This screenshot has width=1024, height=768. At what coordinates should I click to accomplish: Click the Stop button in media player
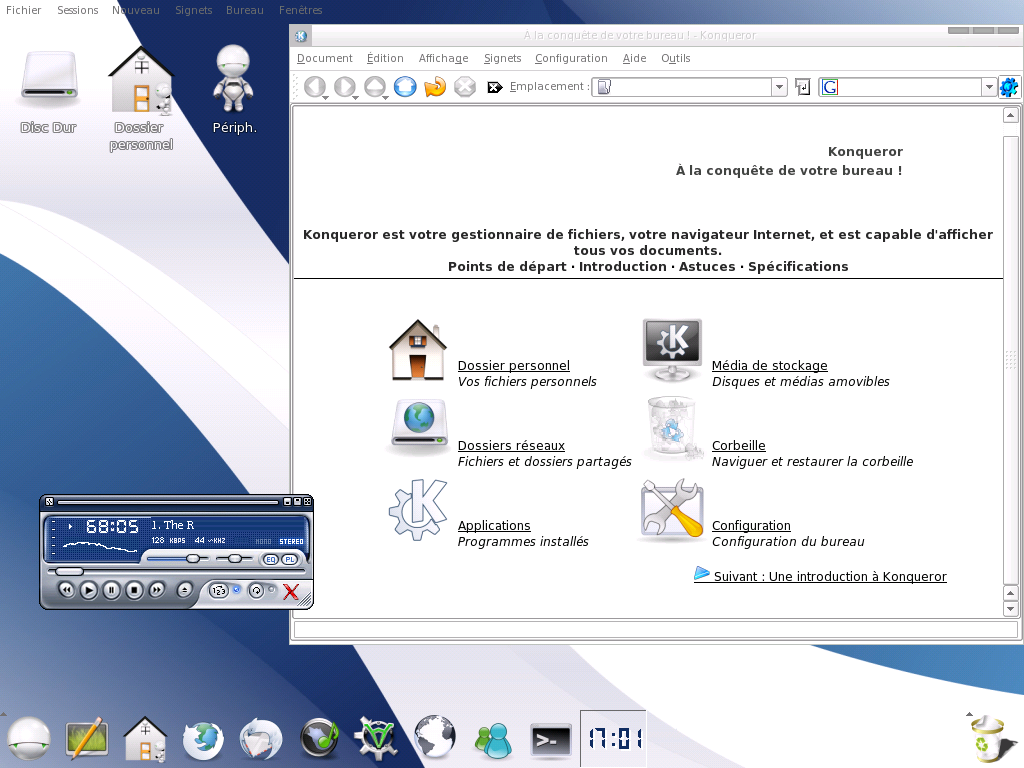[135, 590]
